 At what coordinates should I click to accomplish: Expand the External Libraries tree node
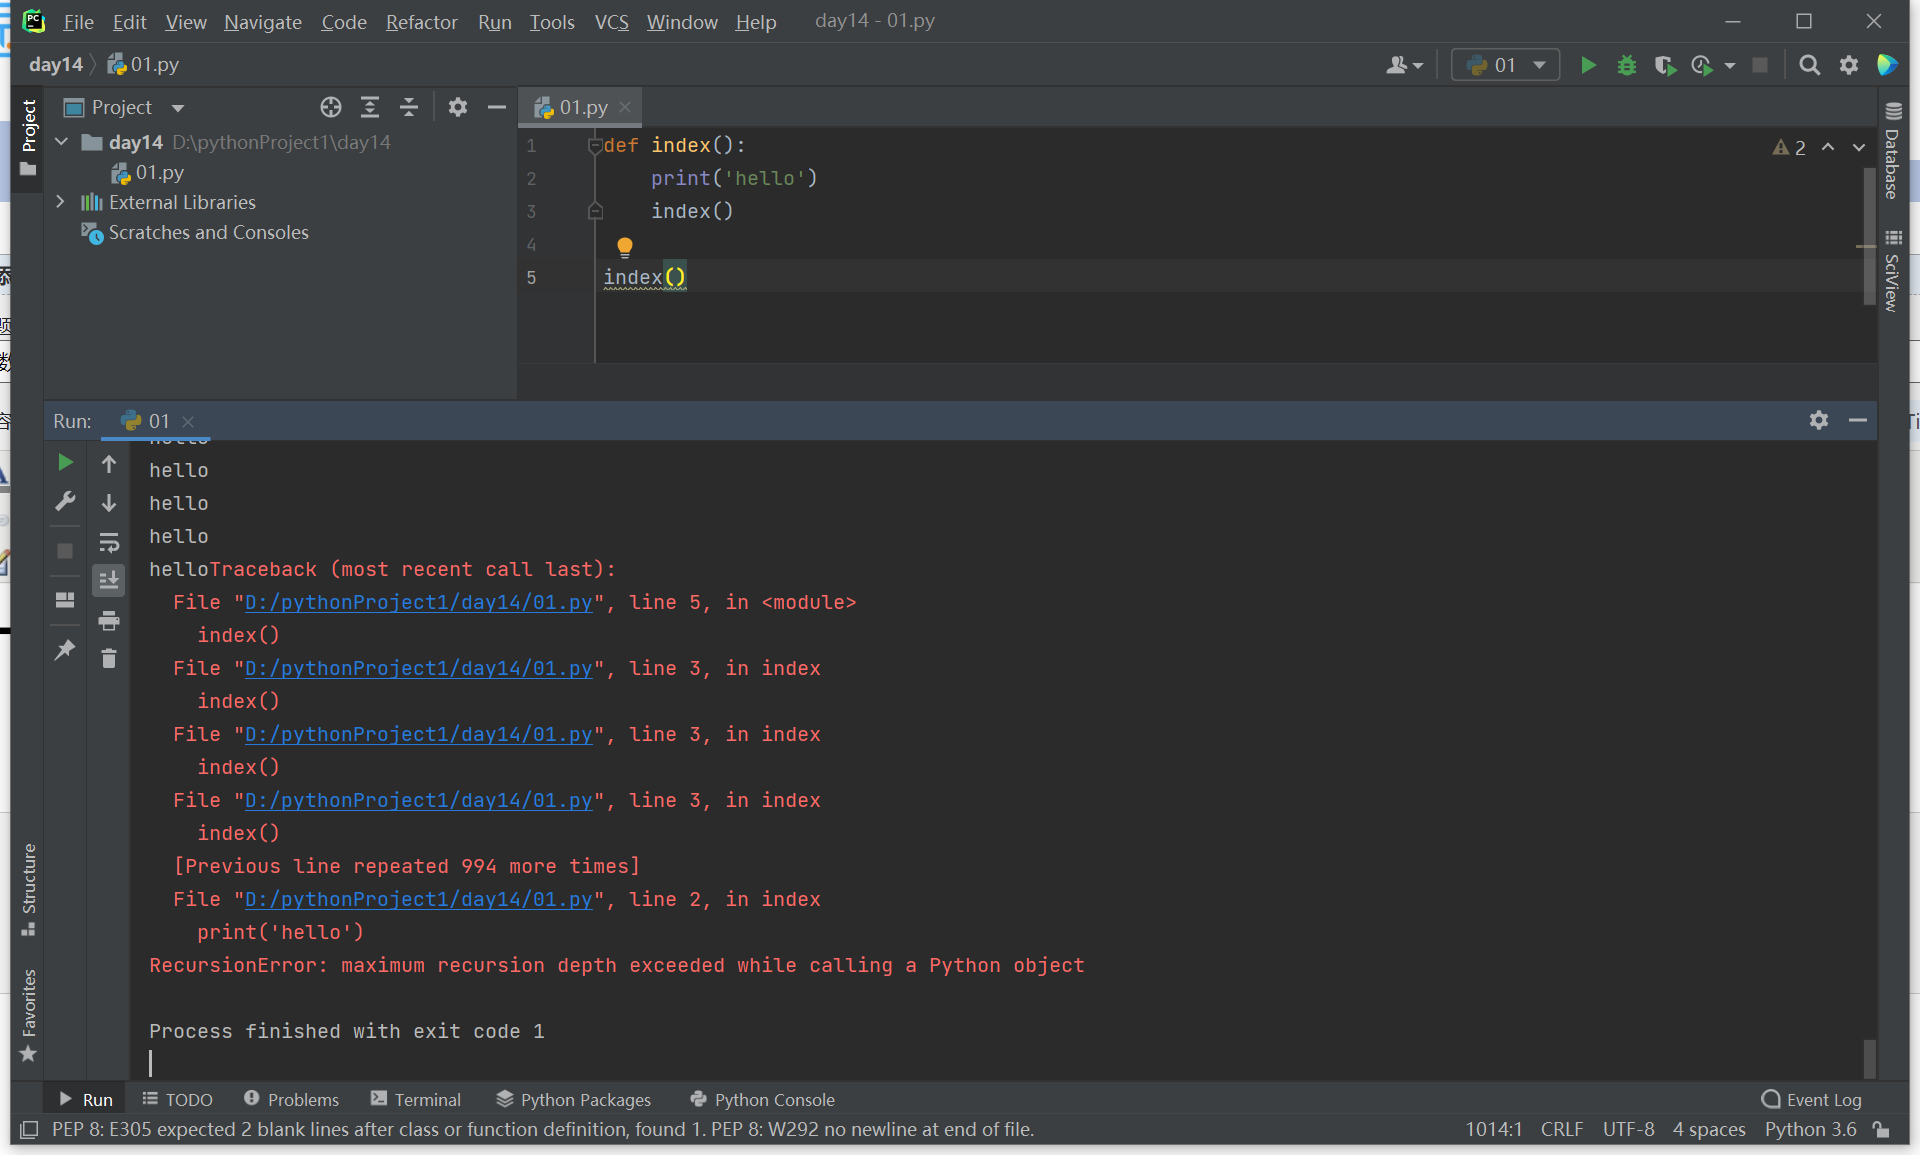click(x=61, y=202)
